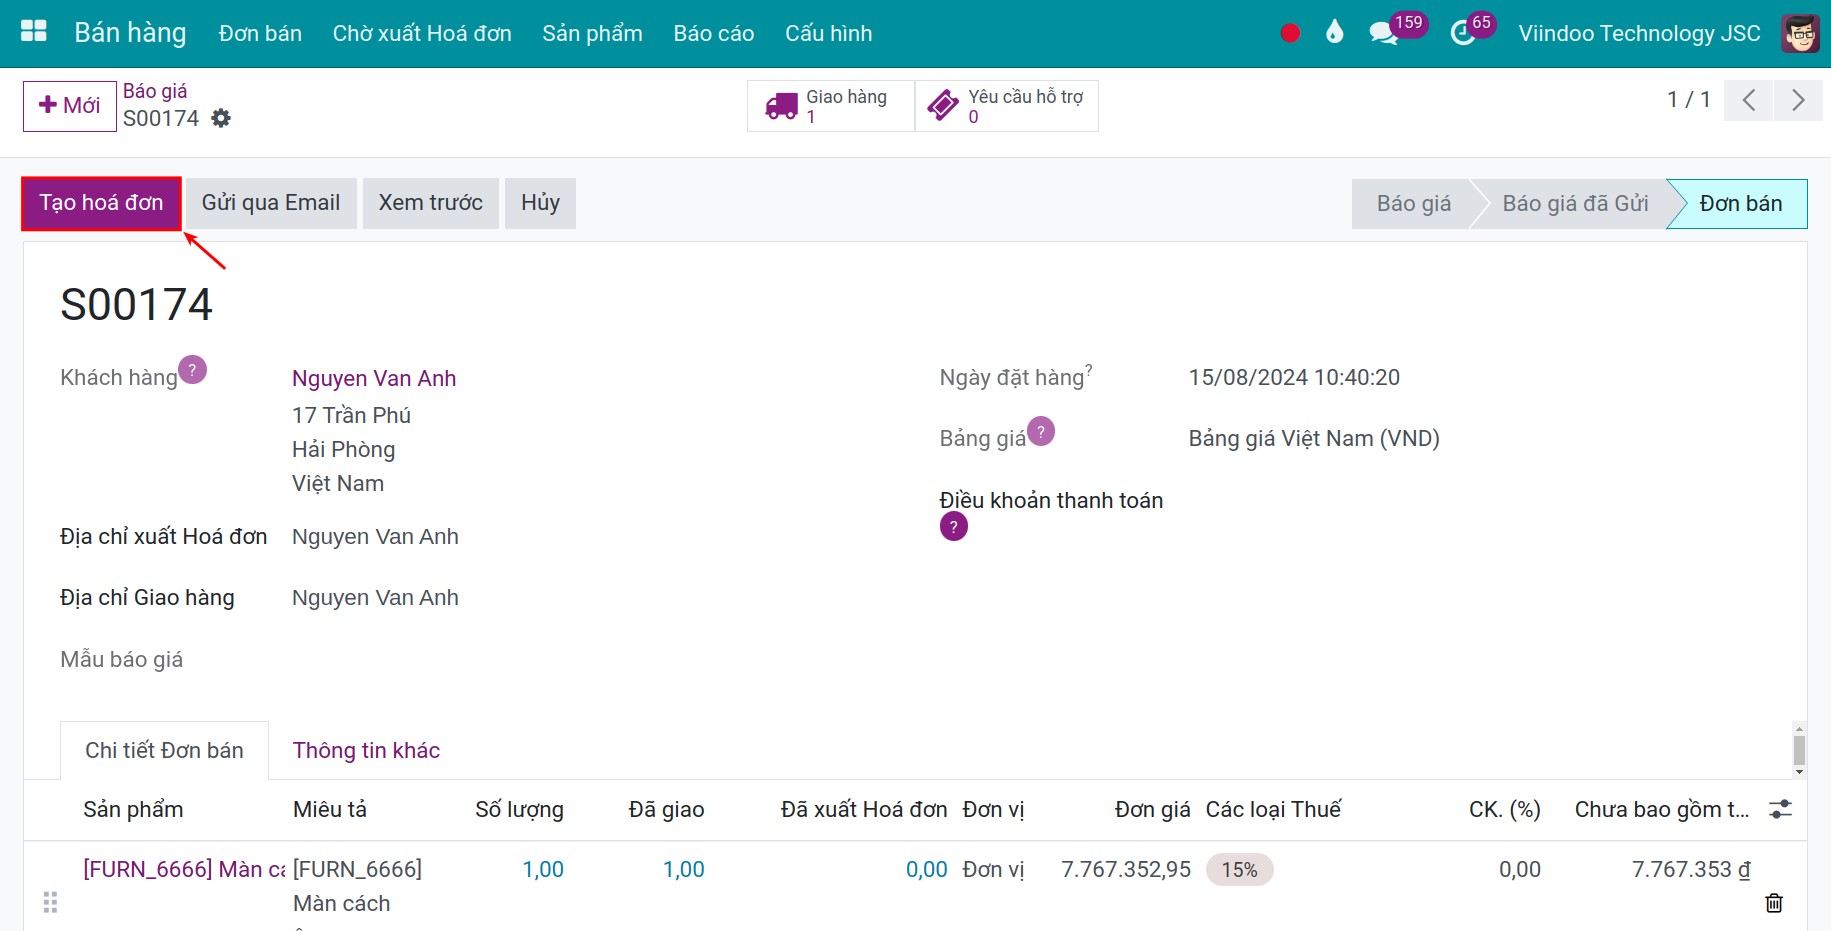1831x931 pixels.
Task: Open the Giao hàng delivery smart button
Action: 829,105
